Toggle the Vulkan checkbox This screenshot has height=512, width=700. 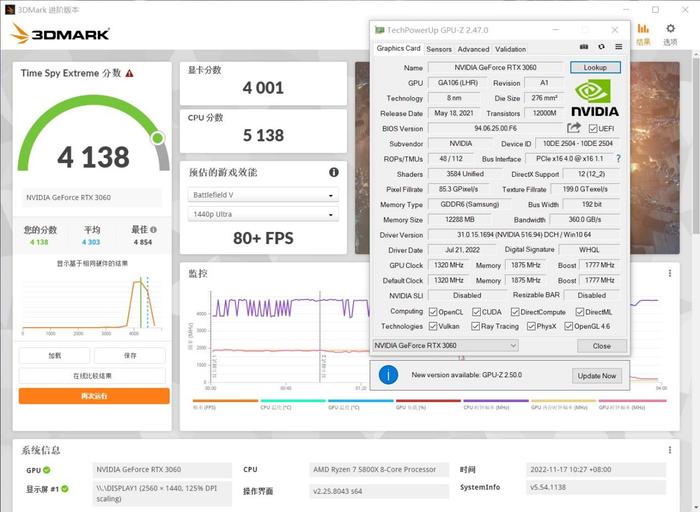pos(433,326)
